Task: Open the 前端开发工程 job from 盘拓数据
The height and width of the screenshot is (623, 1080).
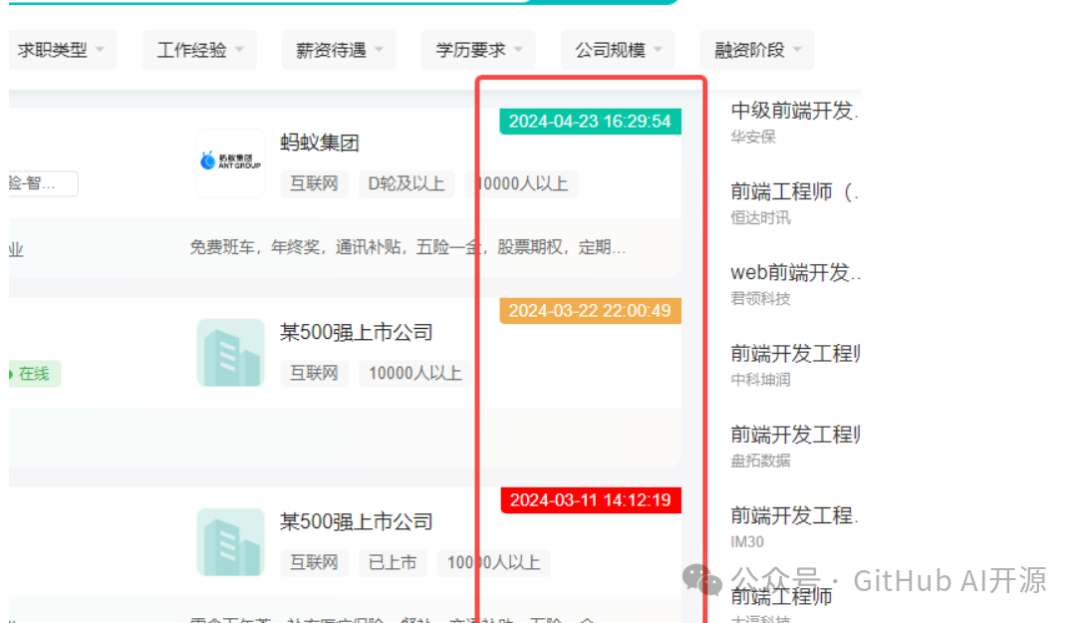Action: [x=796, y=435]
